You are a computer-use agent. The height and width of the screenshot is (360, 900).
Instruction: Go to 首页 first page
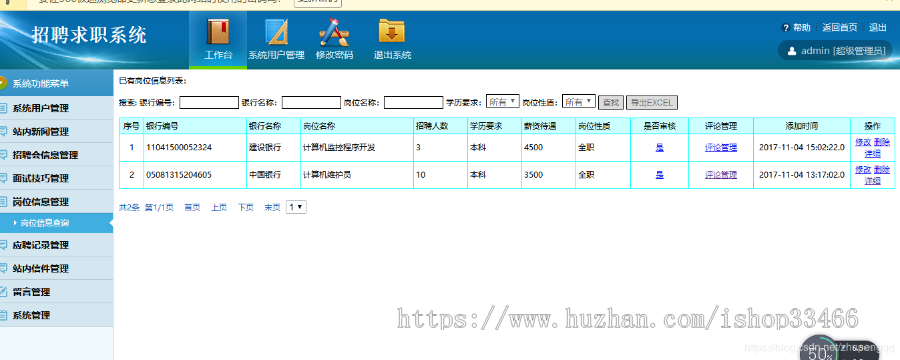pos(192,208)
